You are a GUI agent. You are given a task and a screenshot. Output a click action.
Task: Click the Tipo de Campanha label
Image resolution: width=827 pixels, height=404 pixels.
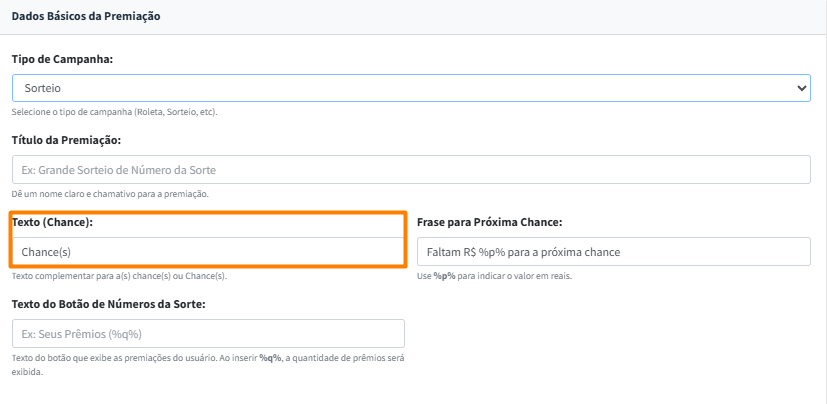click(62, 60)
